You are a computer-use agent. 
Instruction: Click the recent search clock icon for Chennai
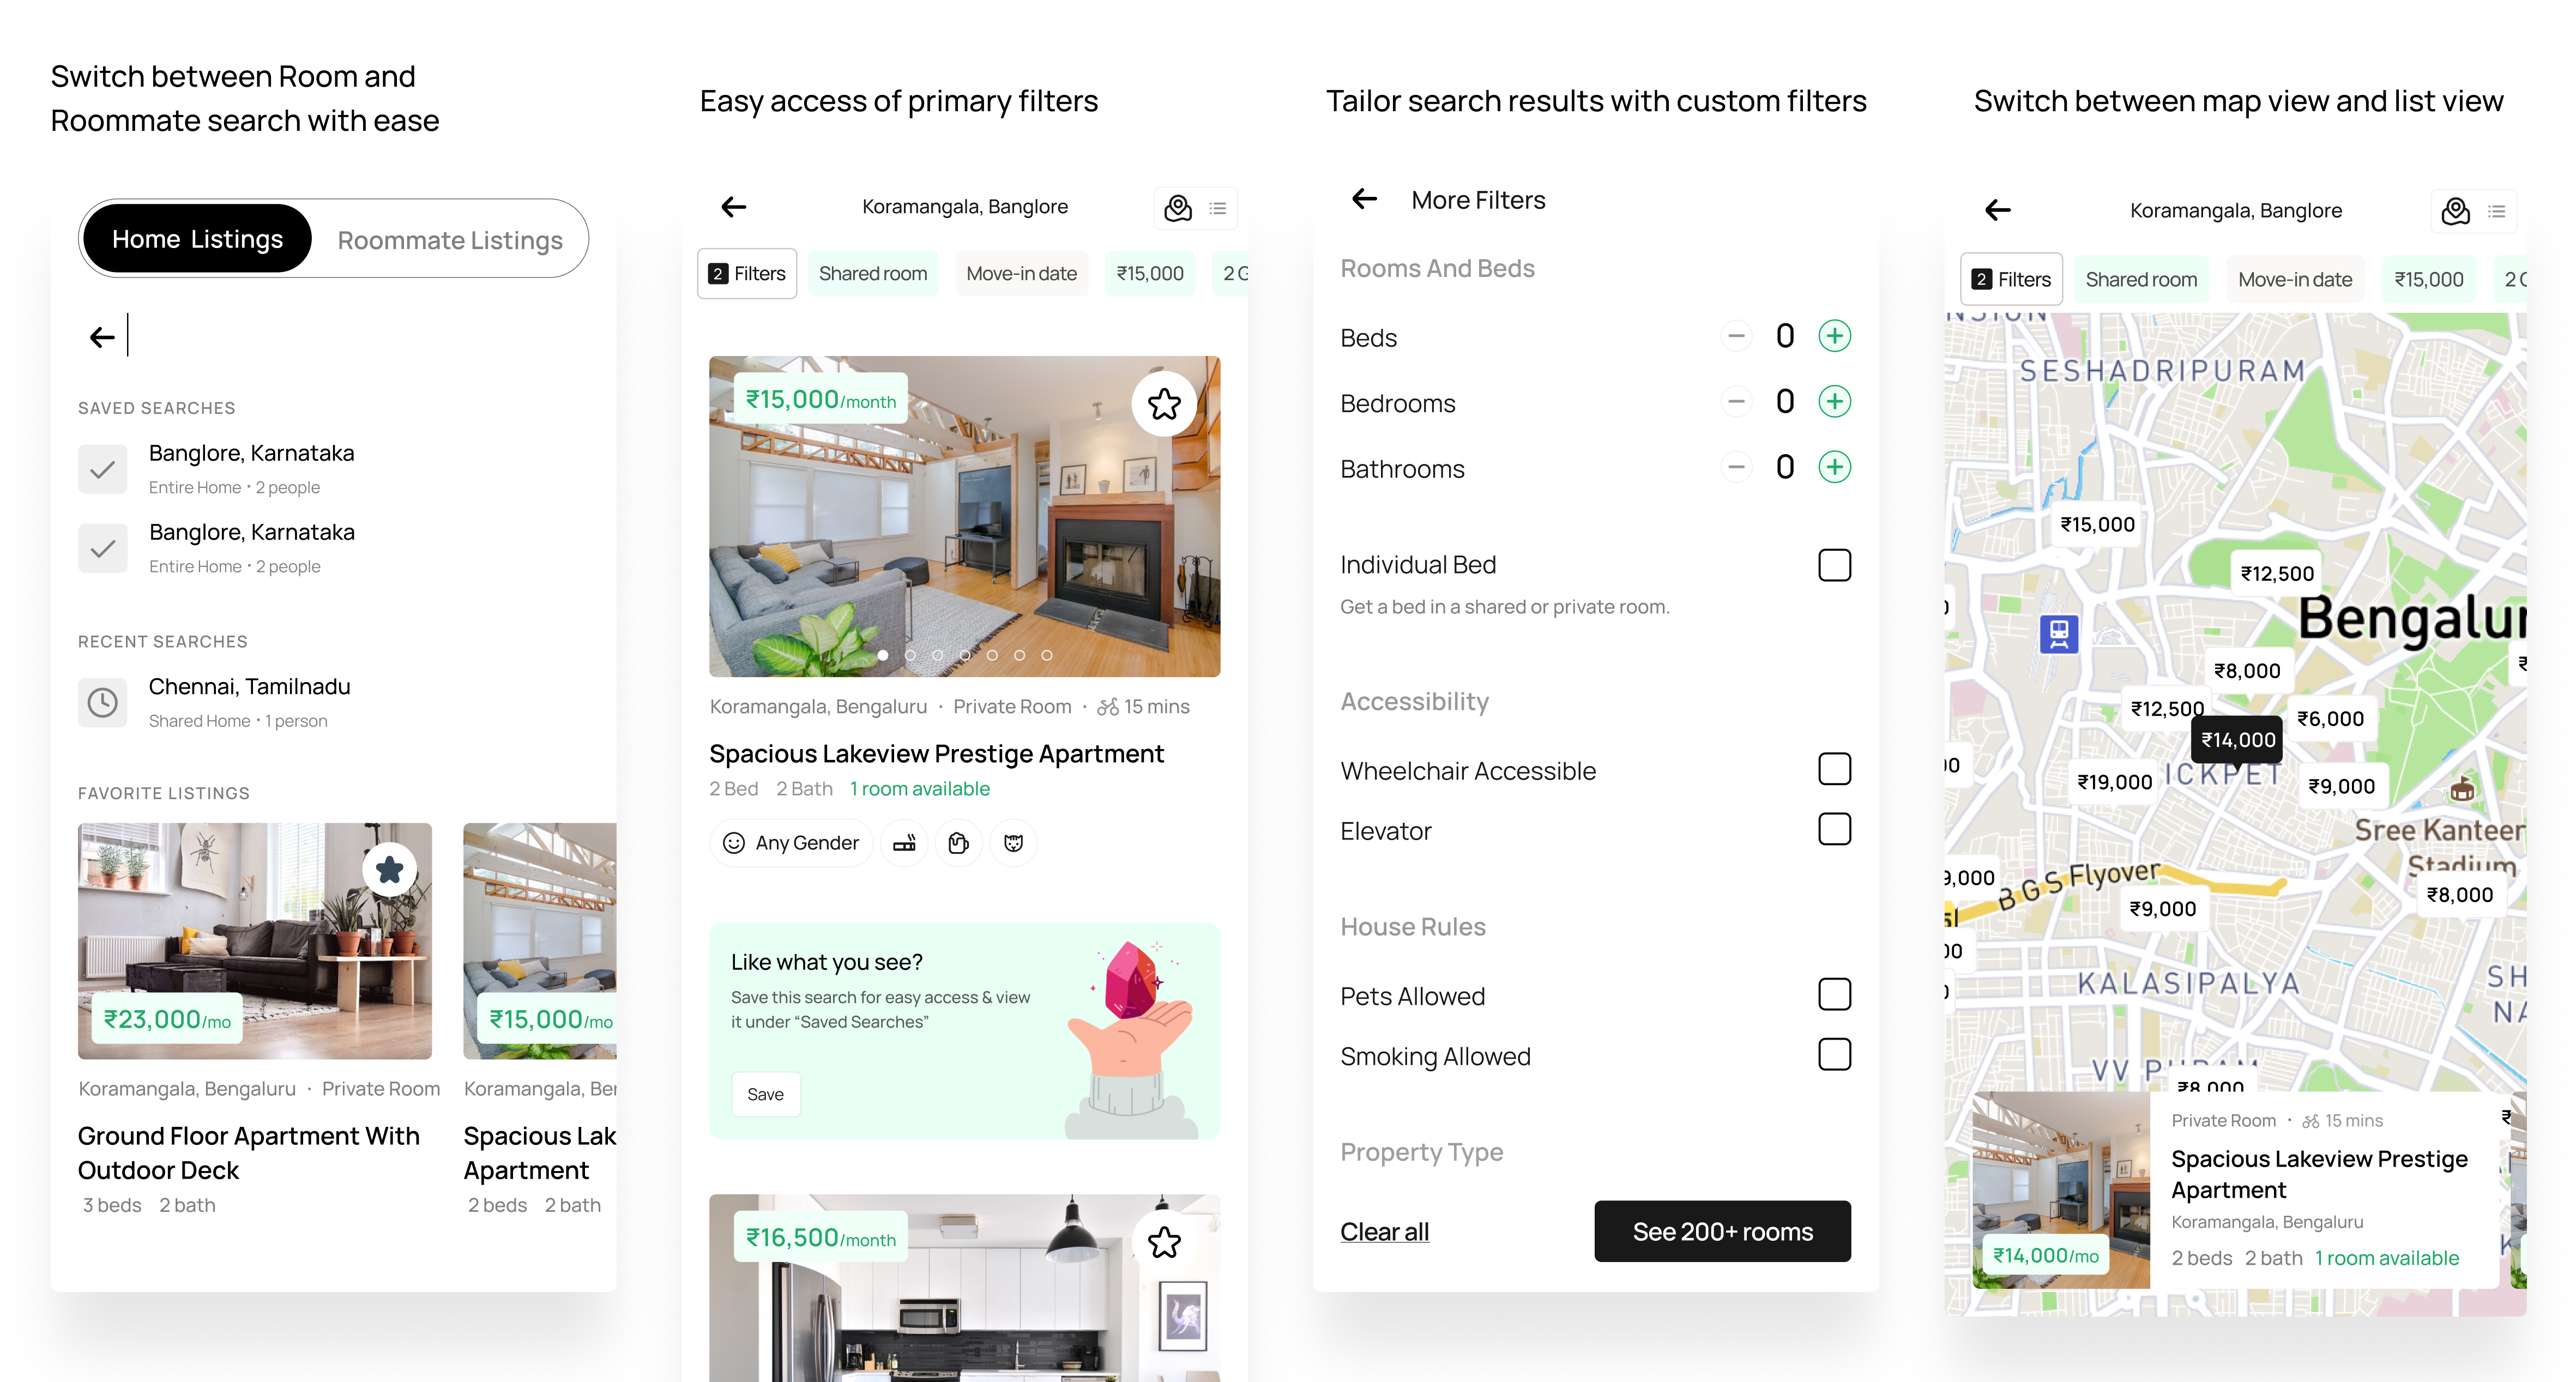coord(102,702)
